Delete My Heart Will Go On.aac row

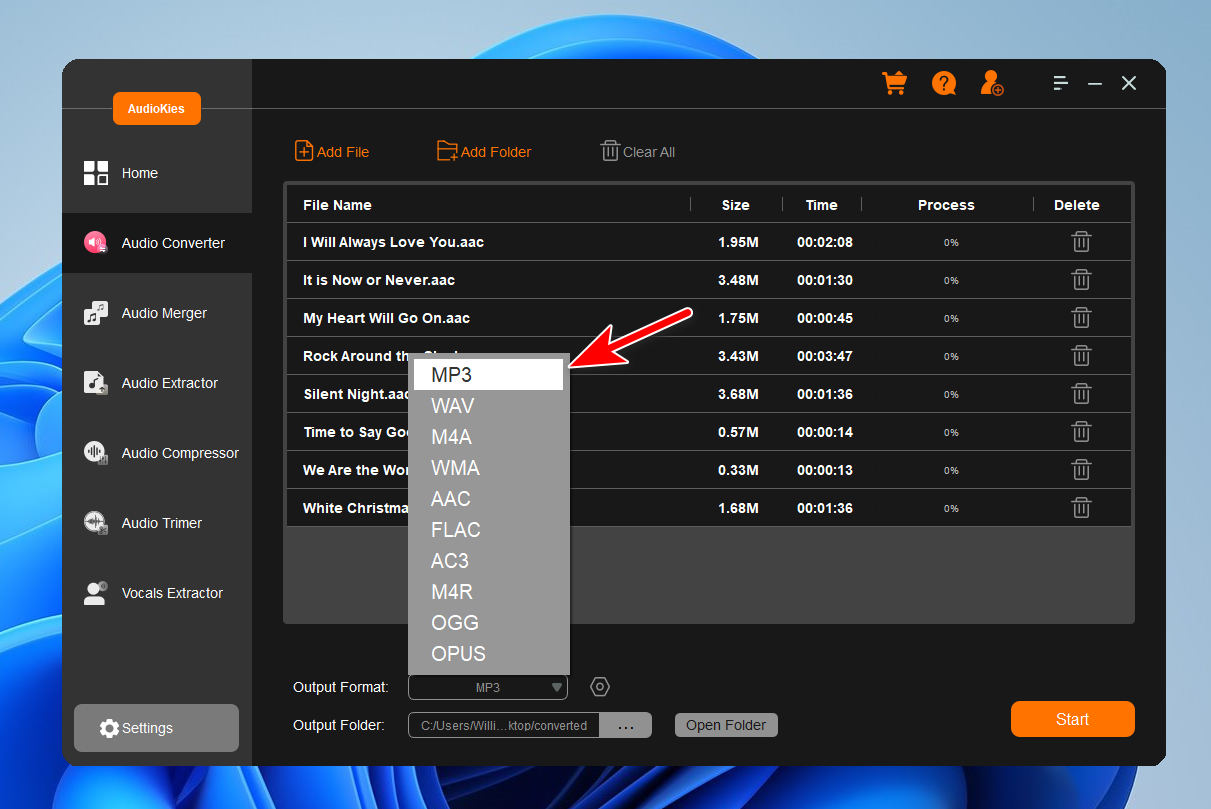(x=1081, y=318)
